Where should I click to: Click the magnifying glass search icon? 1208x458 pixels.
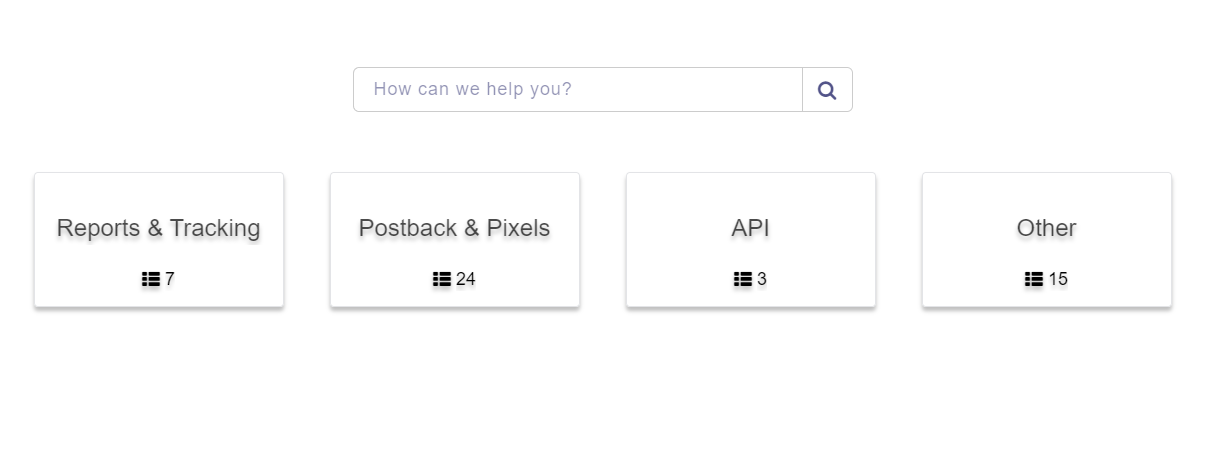click(x=827, y=90)
